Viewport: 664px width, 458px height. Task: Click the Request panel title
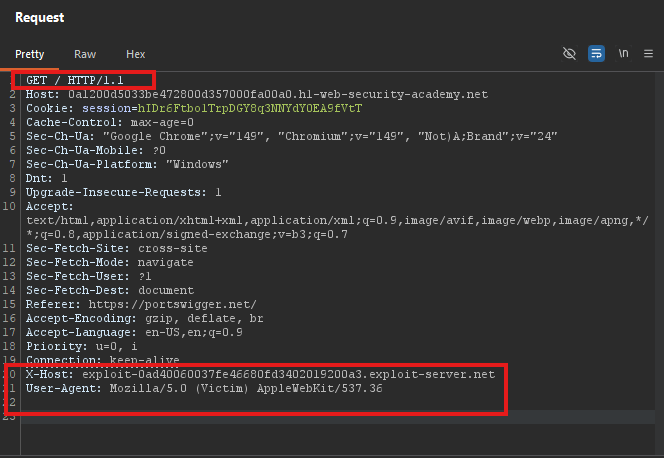(x=39, y=17)
